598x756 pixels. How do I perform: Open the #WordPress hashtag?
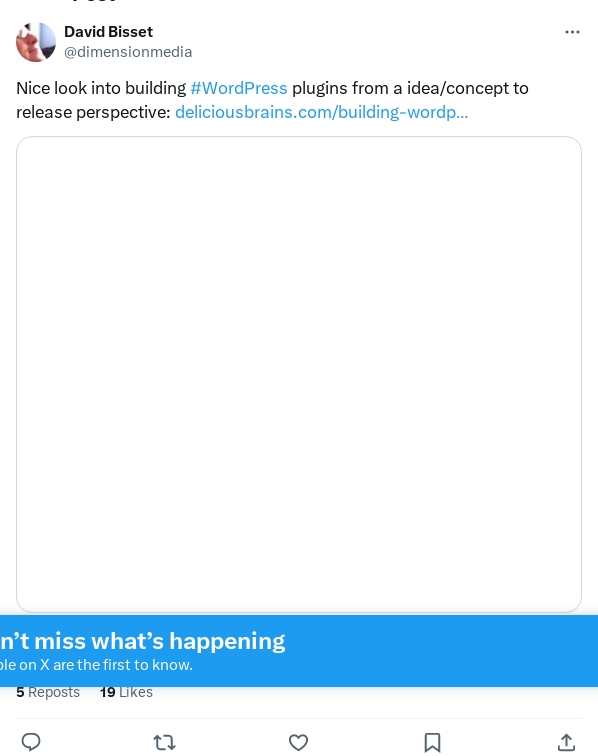(x=239, y=88)
